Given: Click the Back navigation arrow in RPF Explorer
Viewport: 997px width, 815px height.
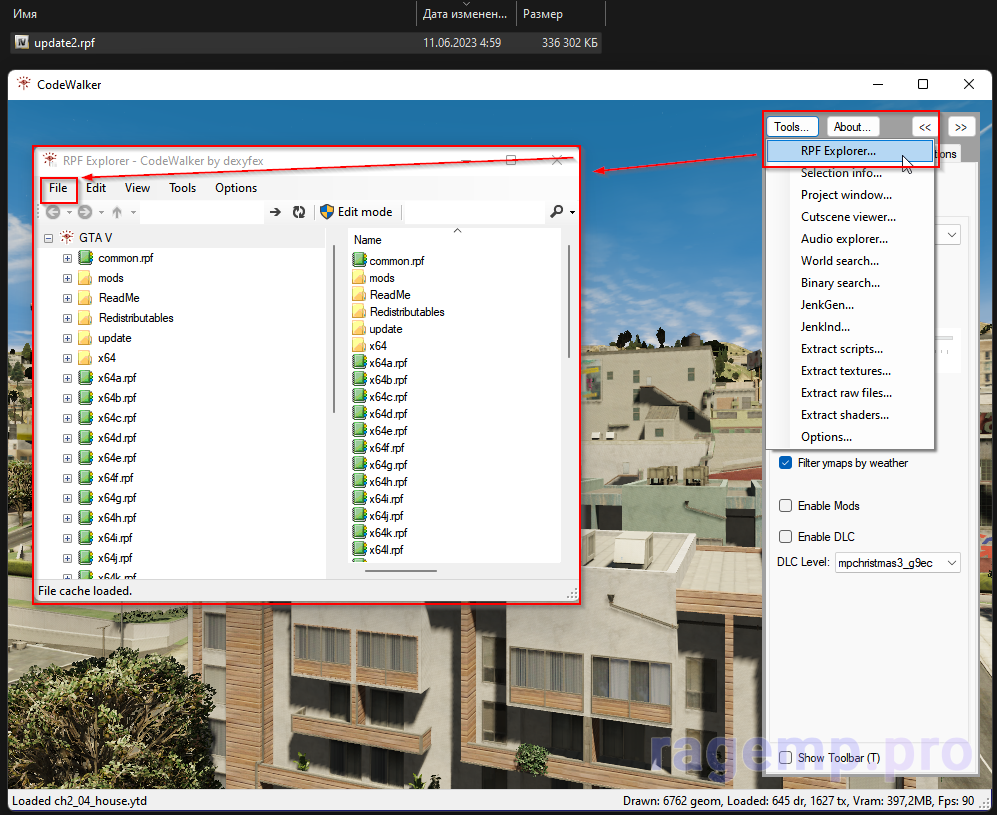Looking at the screenshot, I should [x=53, y=212].
